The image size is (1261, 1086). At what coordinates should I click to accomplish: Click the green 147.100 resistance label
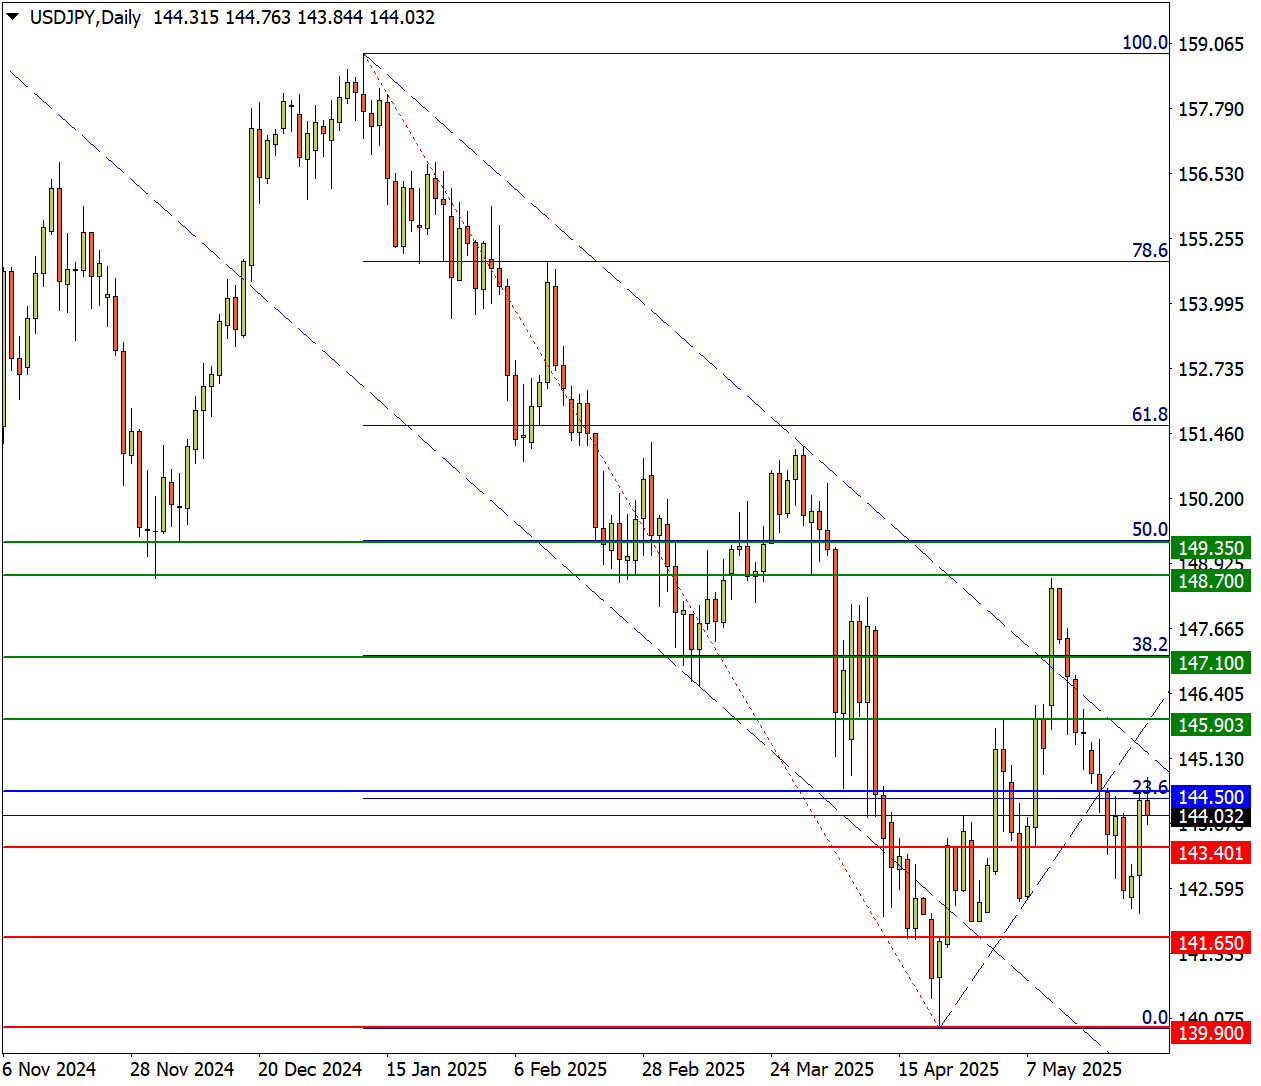coord(1210,663)
